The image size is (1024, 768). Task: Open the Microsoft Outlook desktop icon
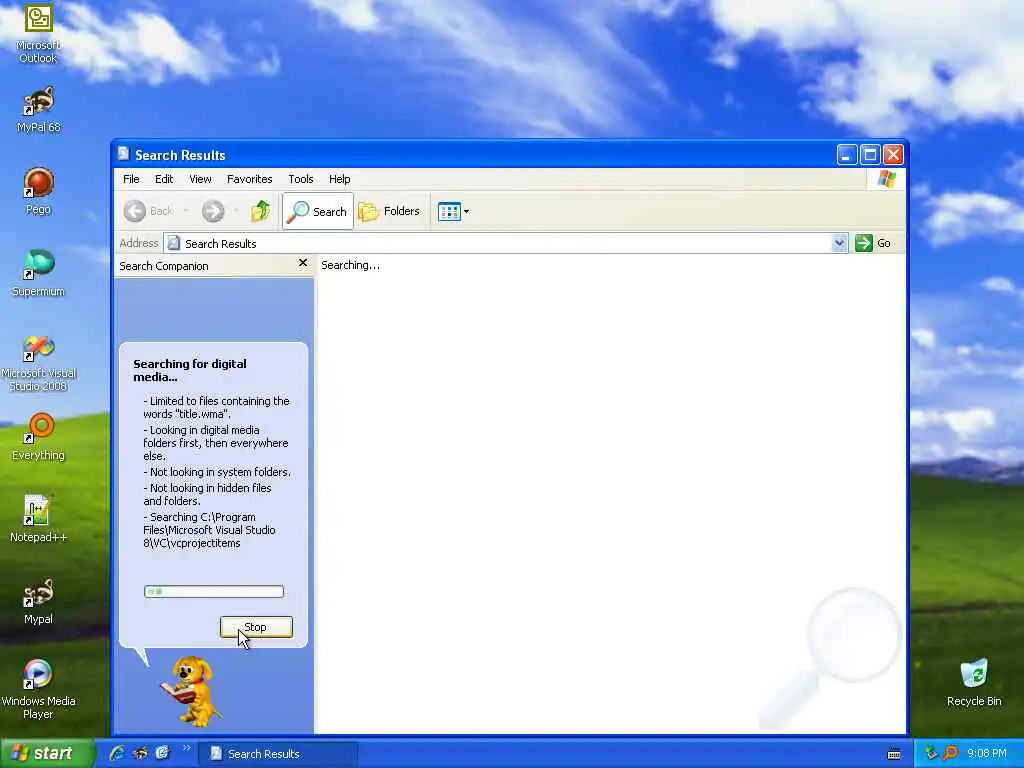[x=38, y=33]
